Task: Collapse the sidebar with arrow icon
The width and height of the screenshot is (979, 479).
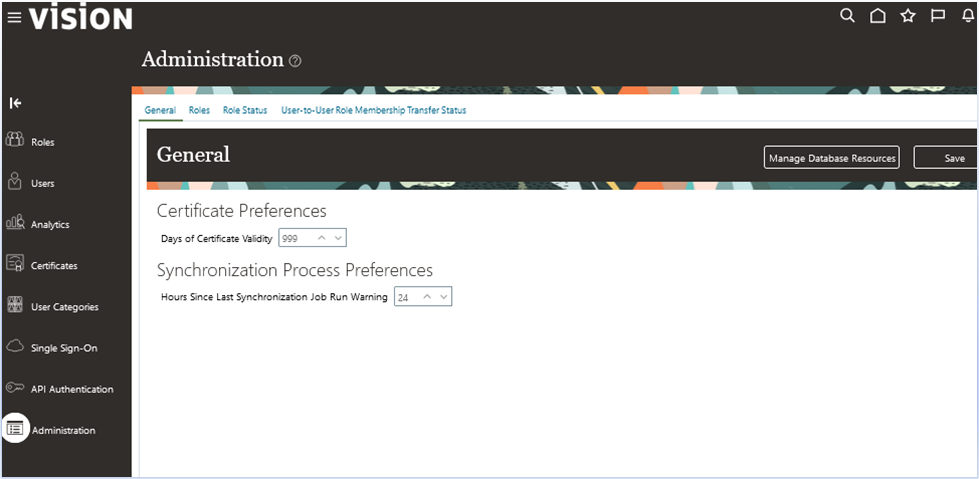Action: pos(16,103)
